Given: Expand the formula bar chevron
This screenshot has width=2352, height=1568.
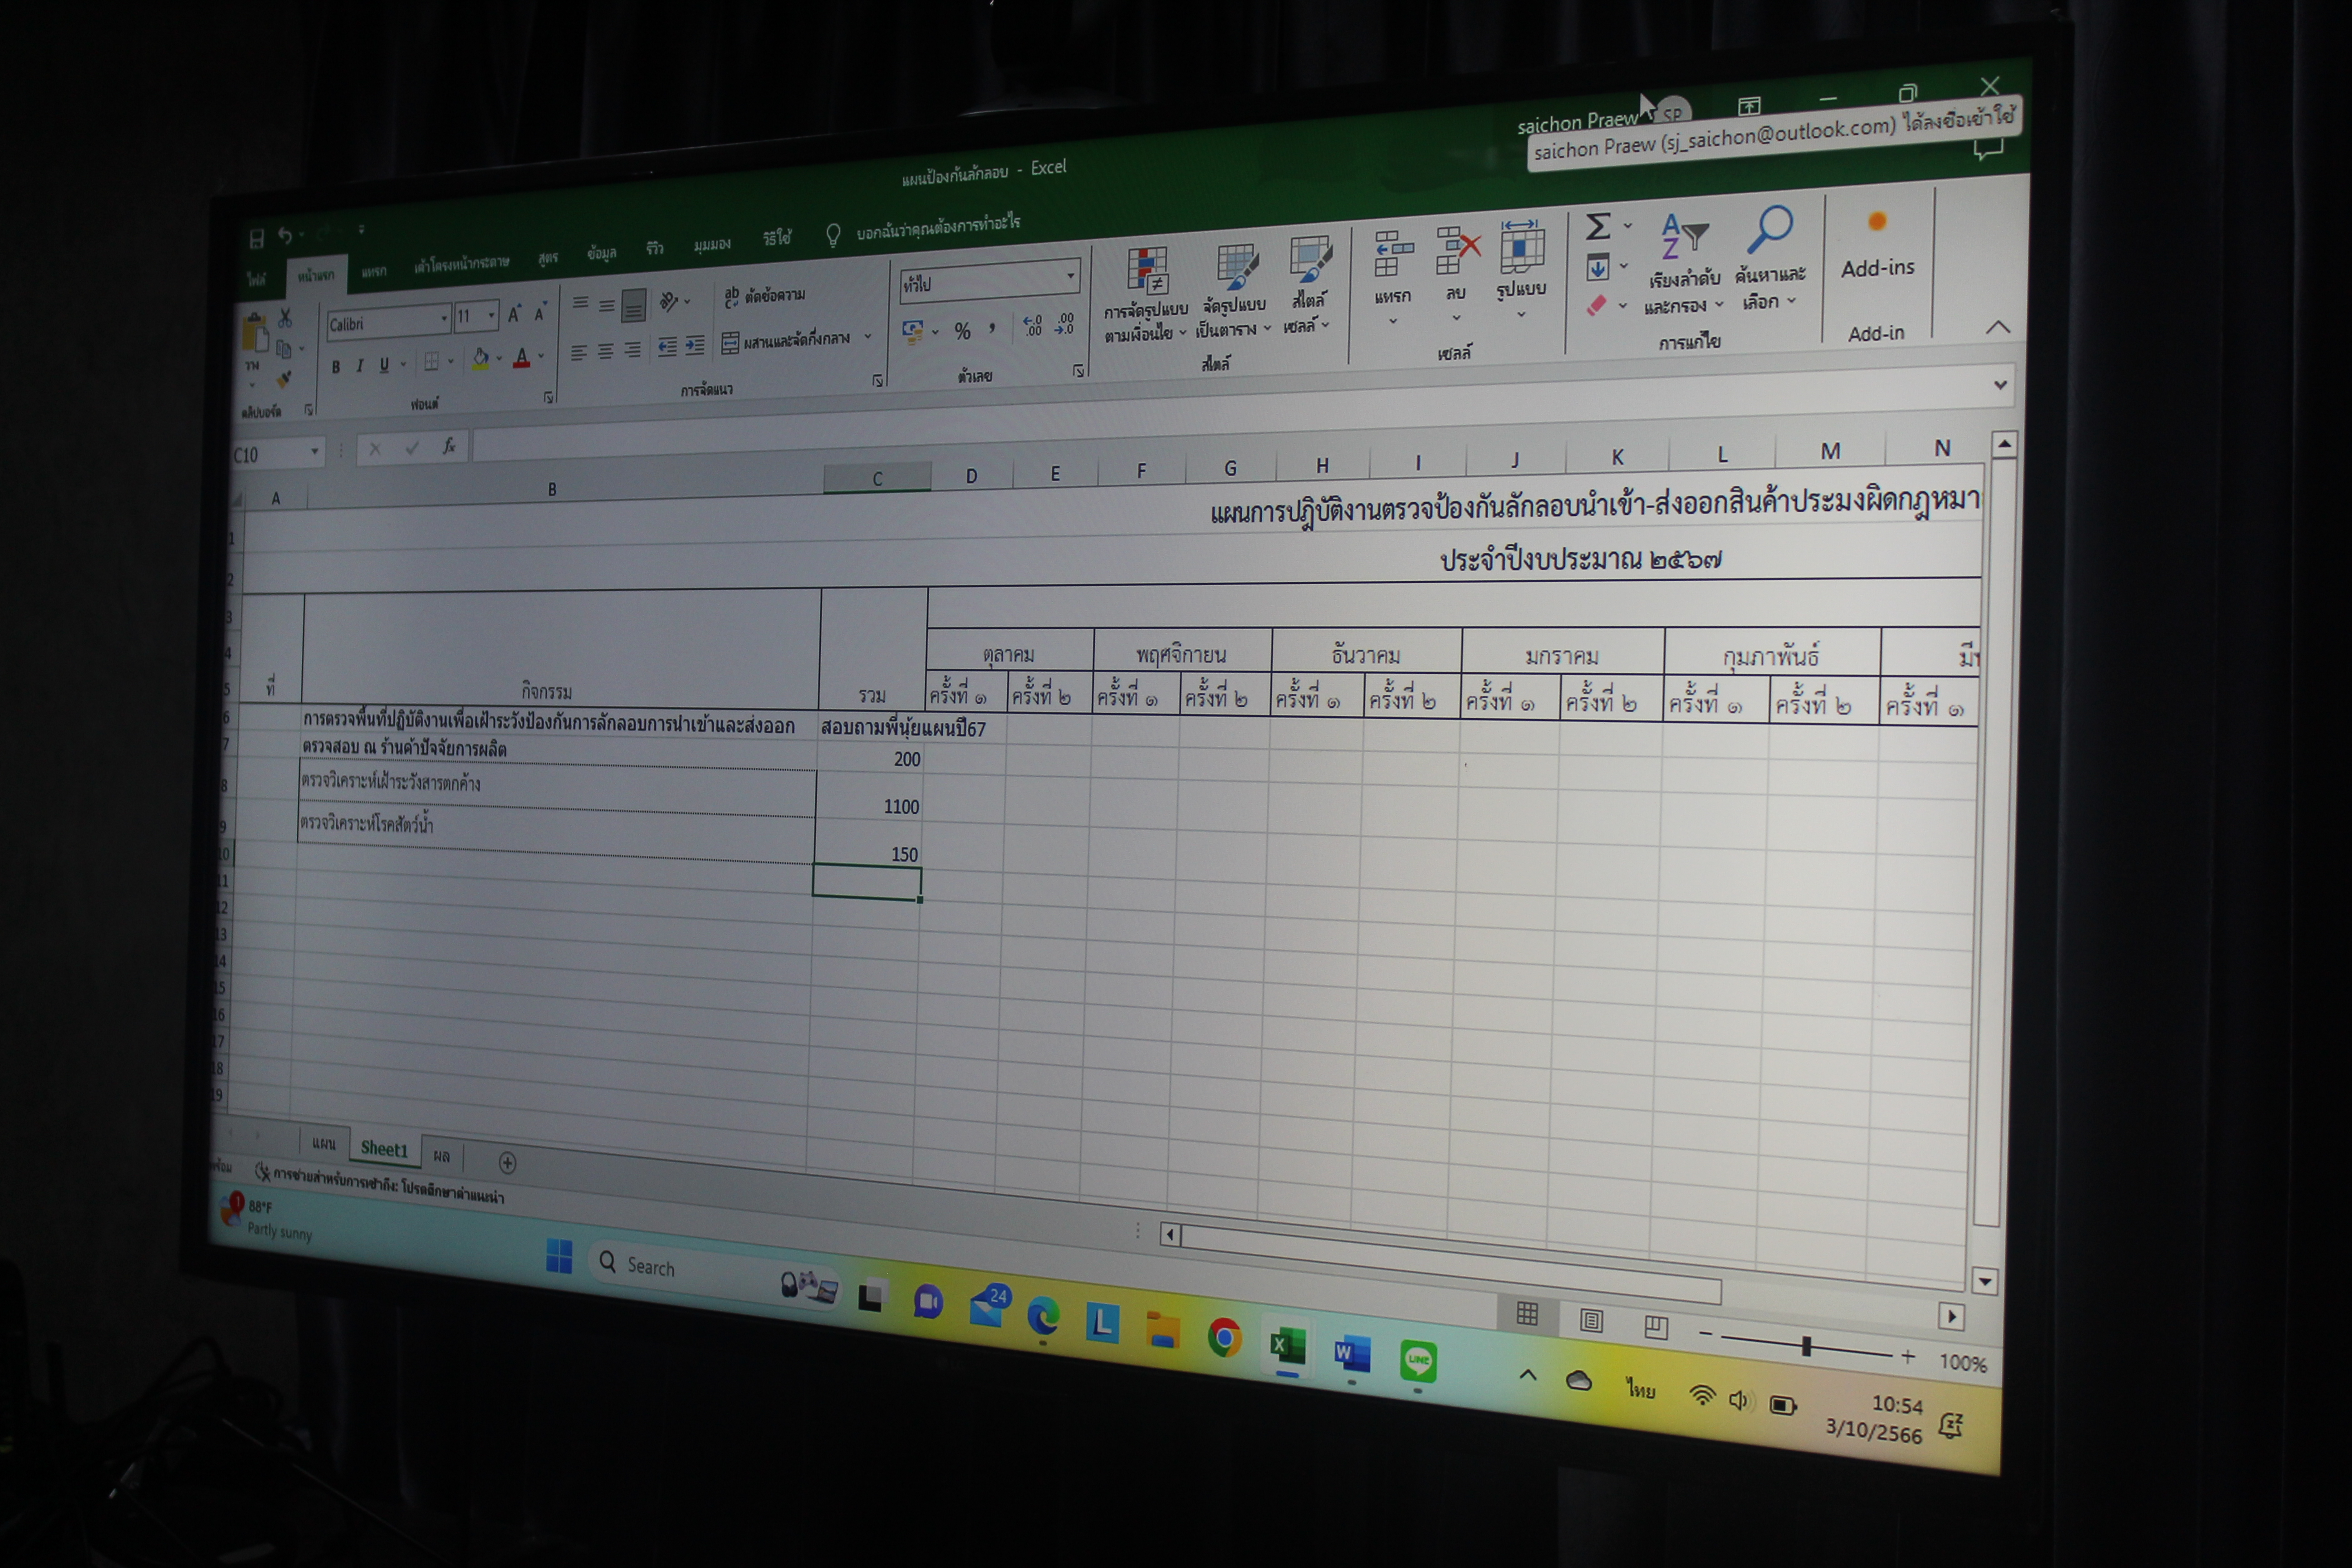Looking at the screenshot, I should (2000, 385).
